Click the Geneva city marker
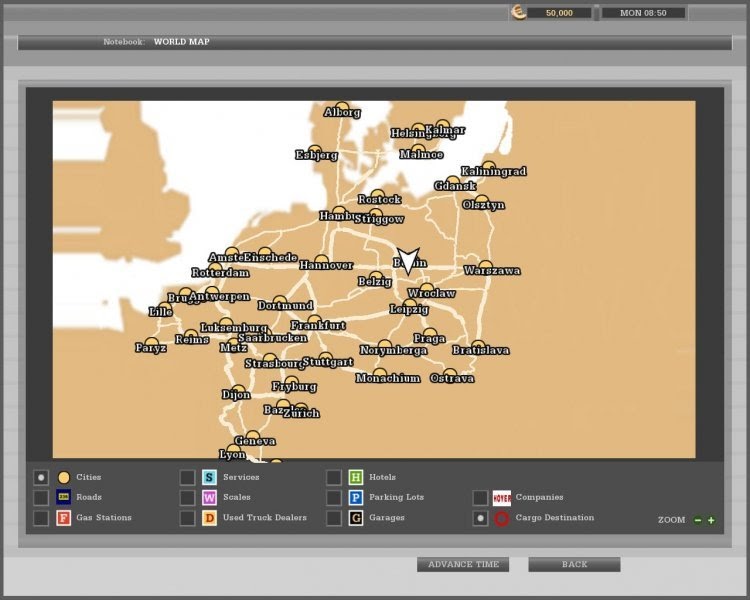This screenshot has height=600, width=750. 253,435
